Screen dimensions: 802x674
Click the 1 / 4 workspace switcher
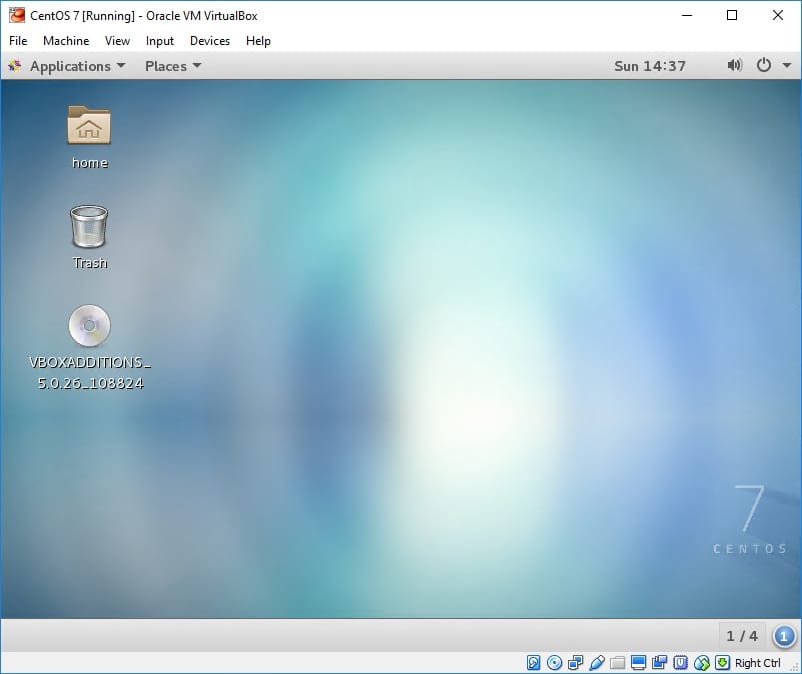(742, 636)
